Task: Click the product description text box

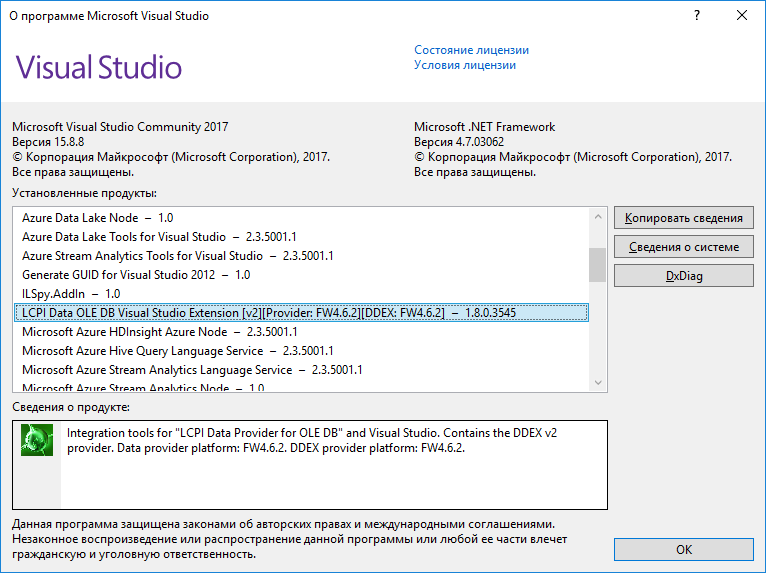Action: click(x=310, y=465)
